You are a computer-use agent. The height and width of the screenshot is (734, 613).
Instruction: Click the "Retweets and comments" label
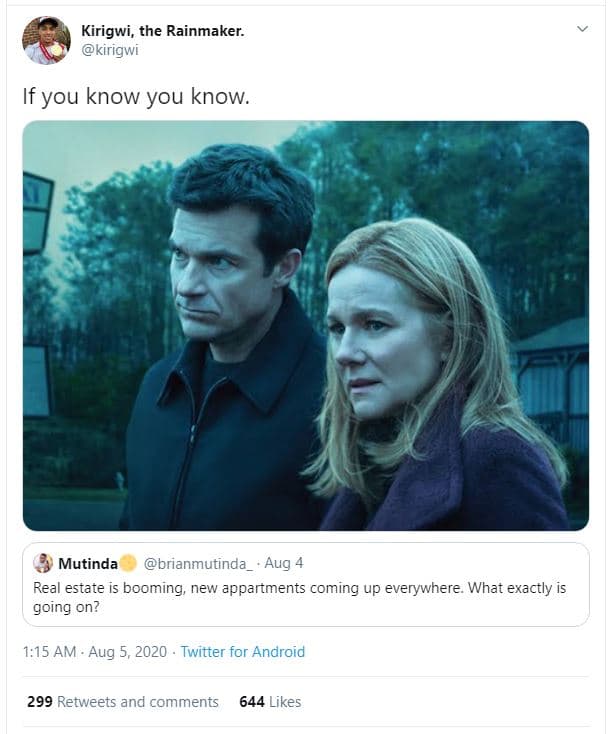138,701
